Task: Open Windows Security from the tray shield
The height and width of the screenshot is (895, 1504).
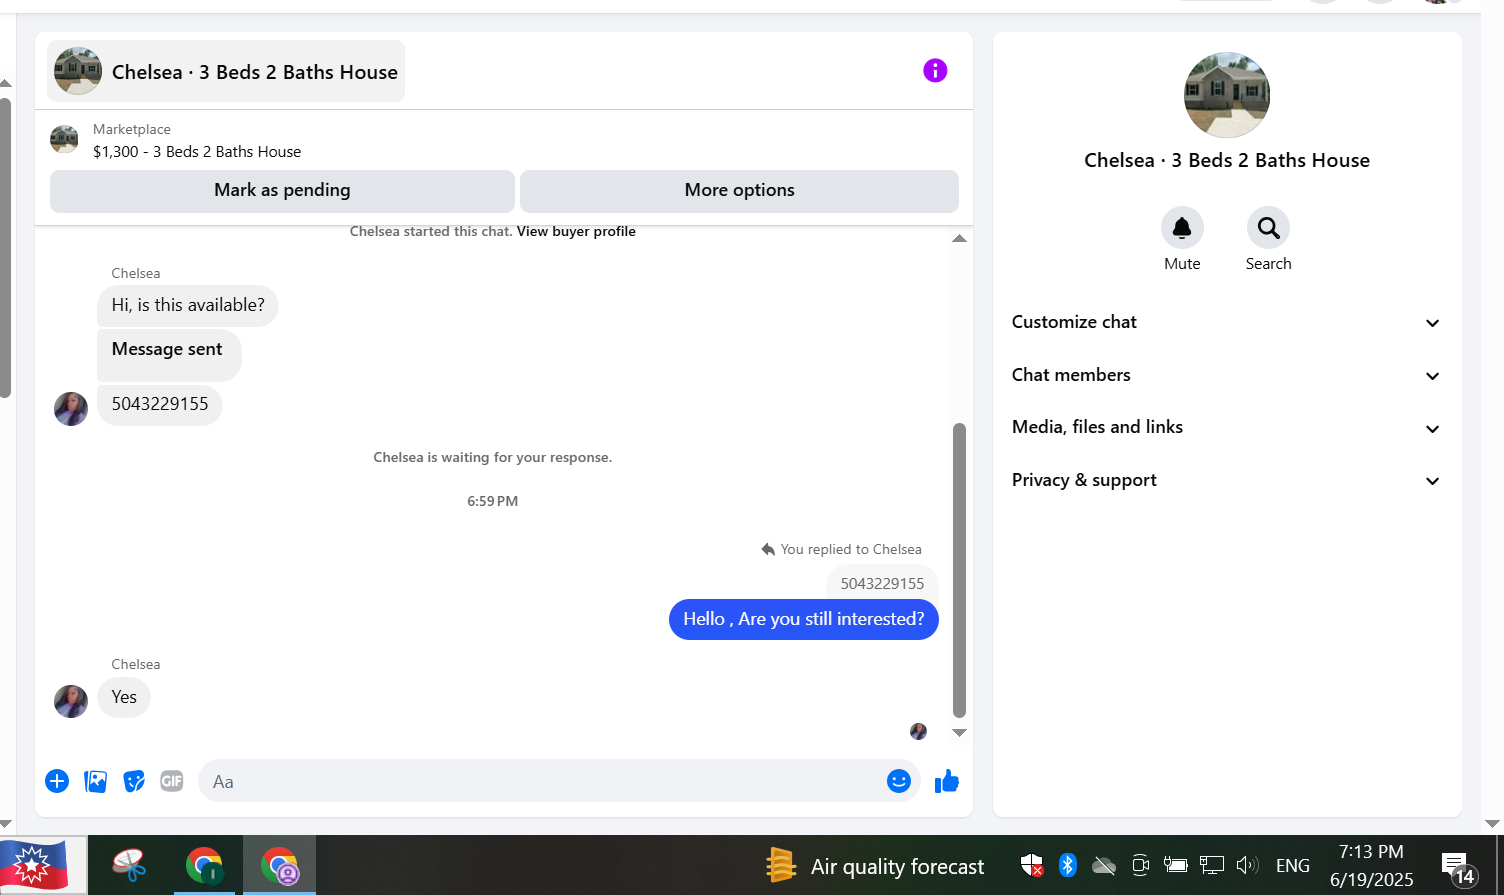Action: click(x=1032, y=865)
